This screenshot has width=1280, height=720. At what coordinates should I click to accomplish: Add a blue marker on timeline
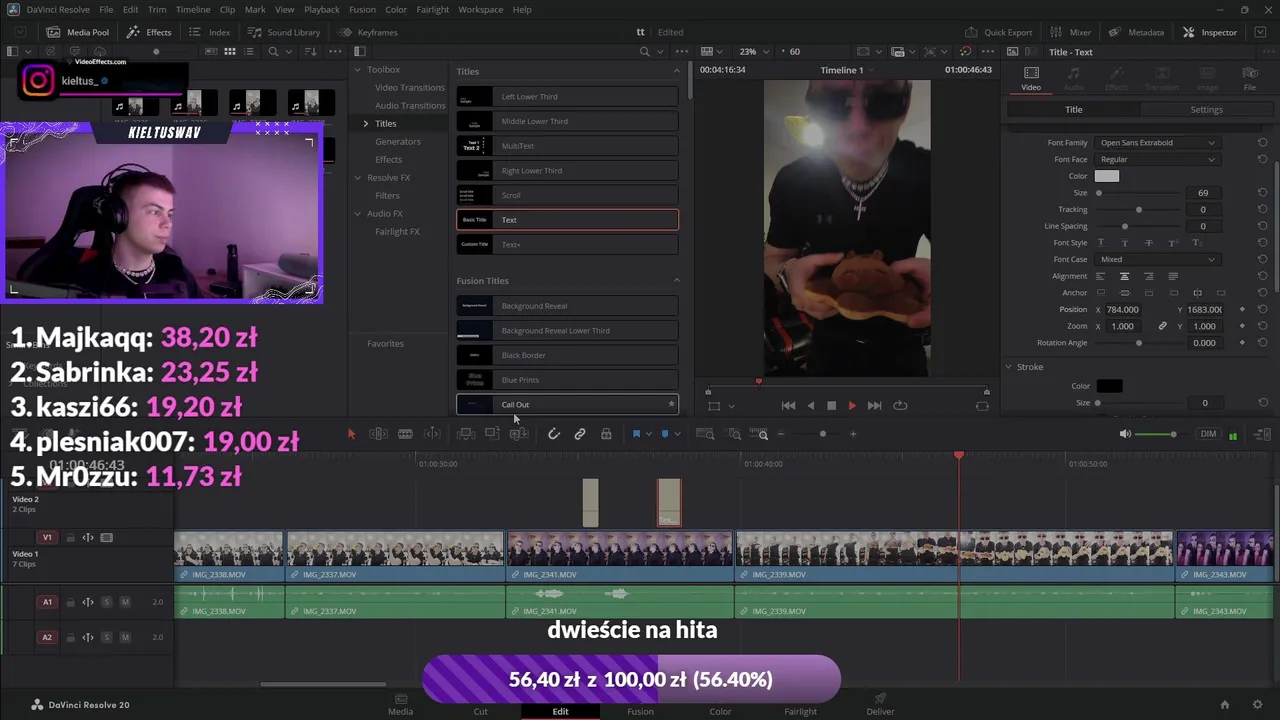pyautogui.click(x=666, y=434)
